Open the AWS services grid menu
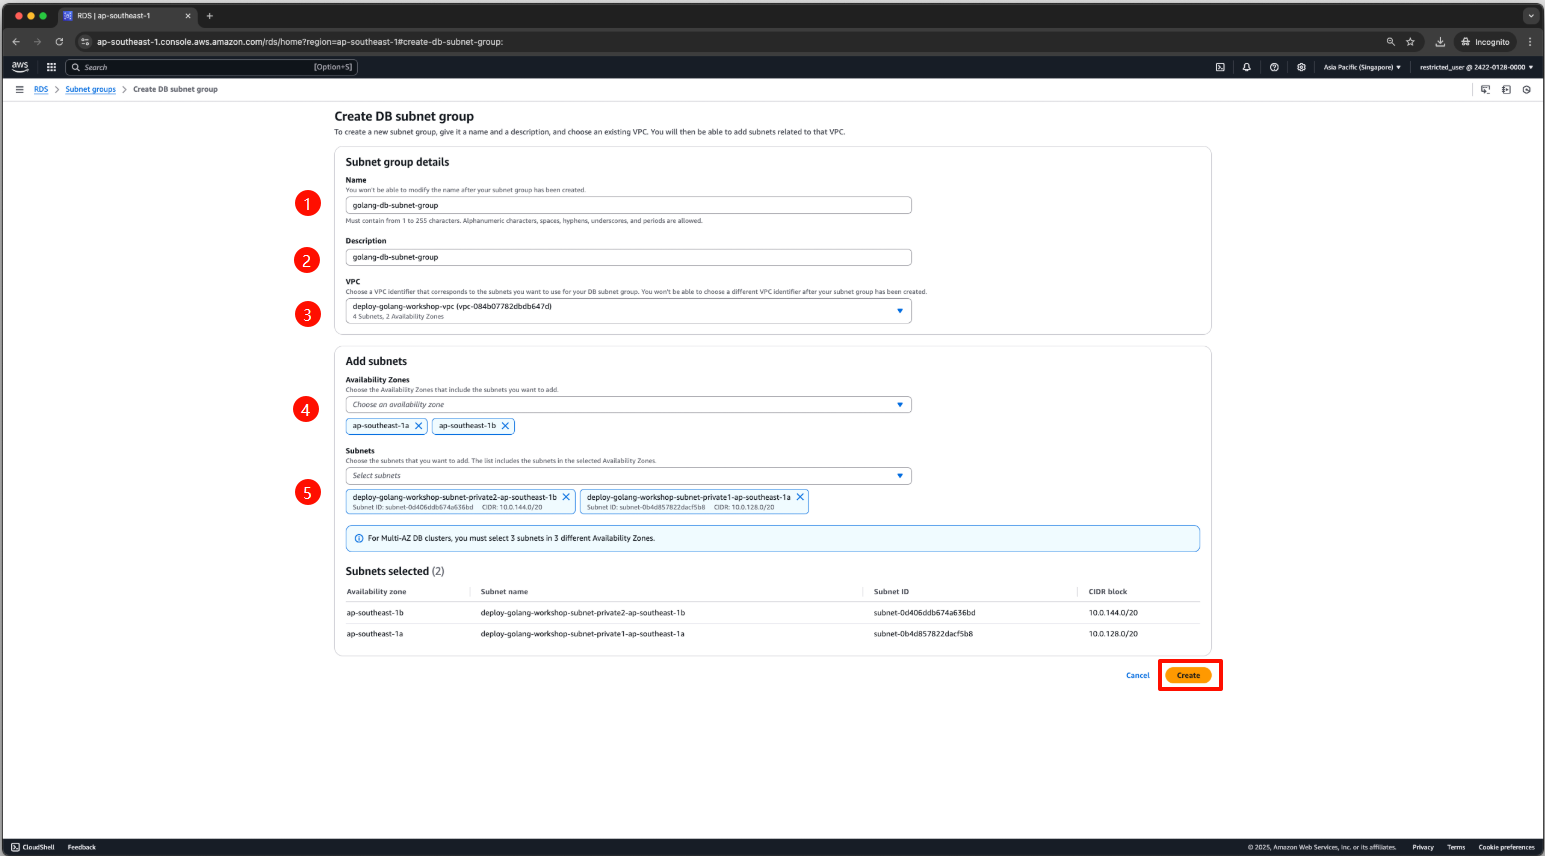The image size is (1545, 856). pos(51,67)
